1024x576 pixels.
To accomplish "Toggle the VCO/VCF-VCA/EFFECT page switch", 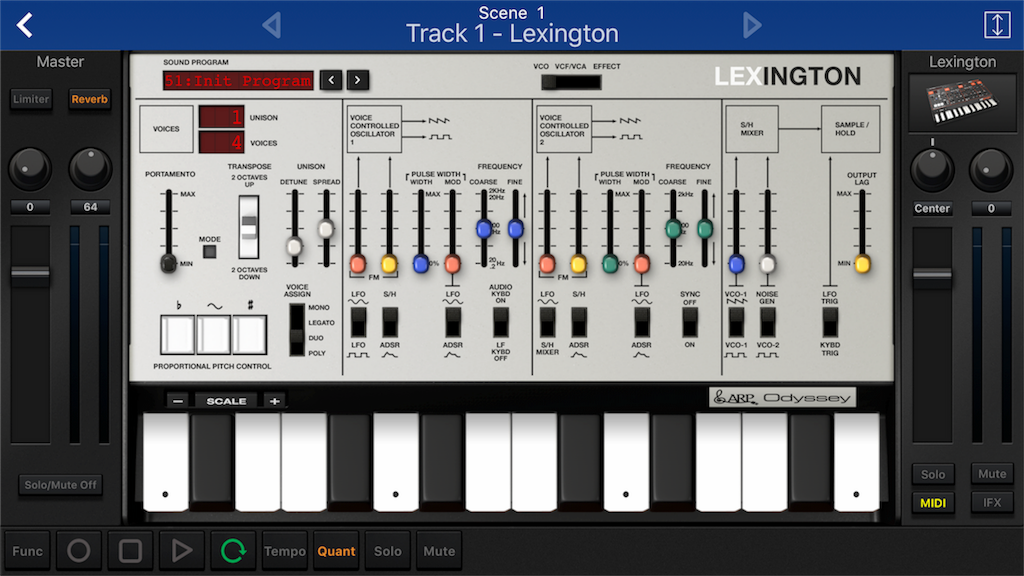I will [x=571, y=82].
